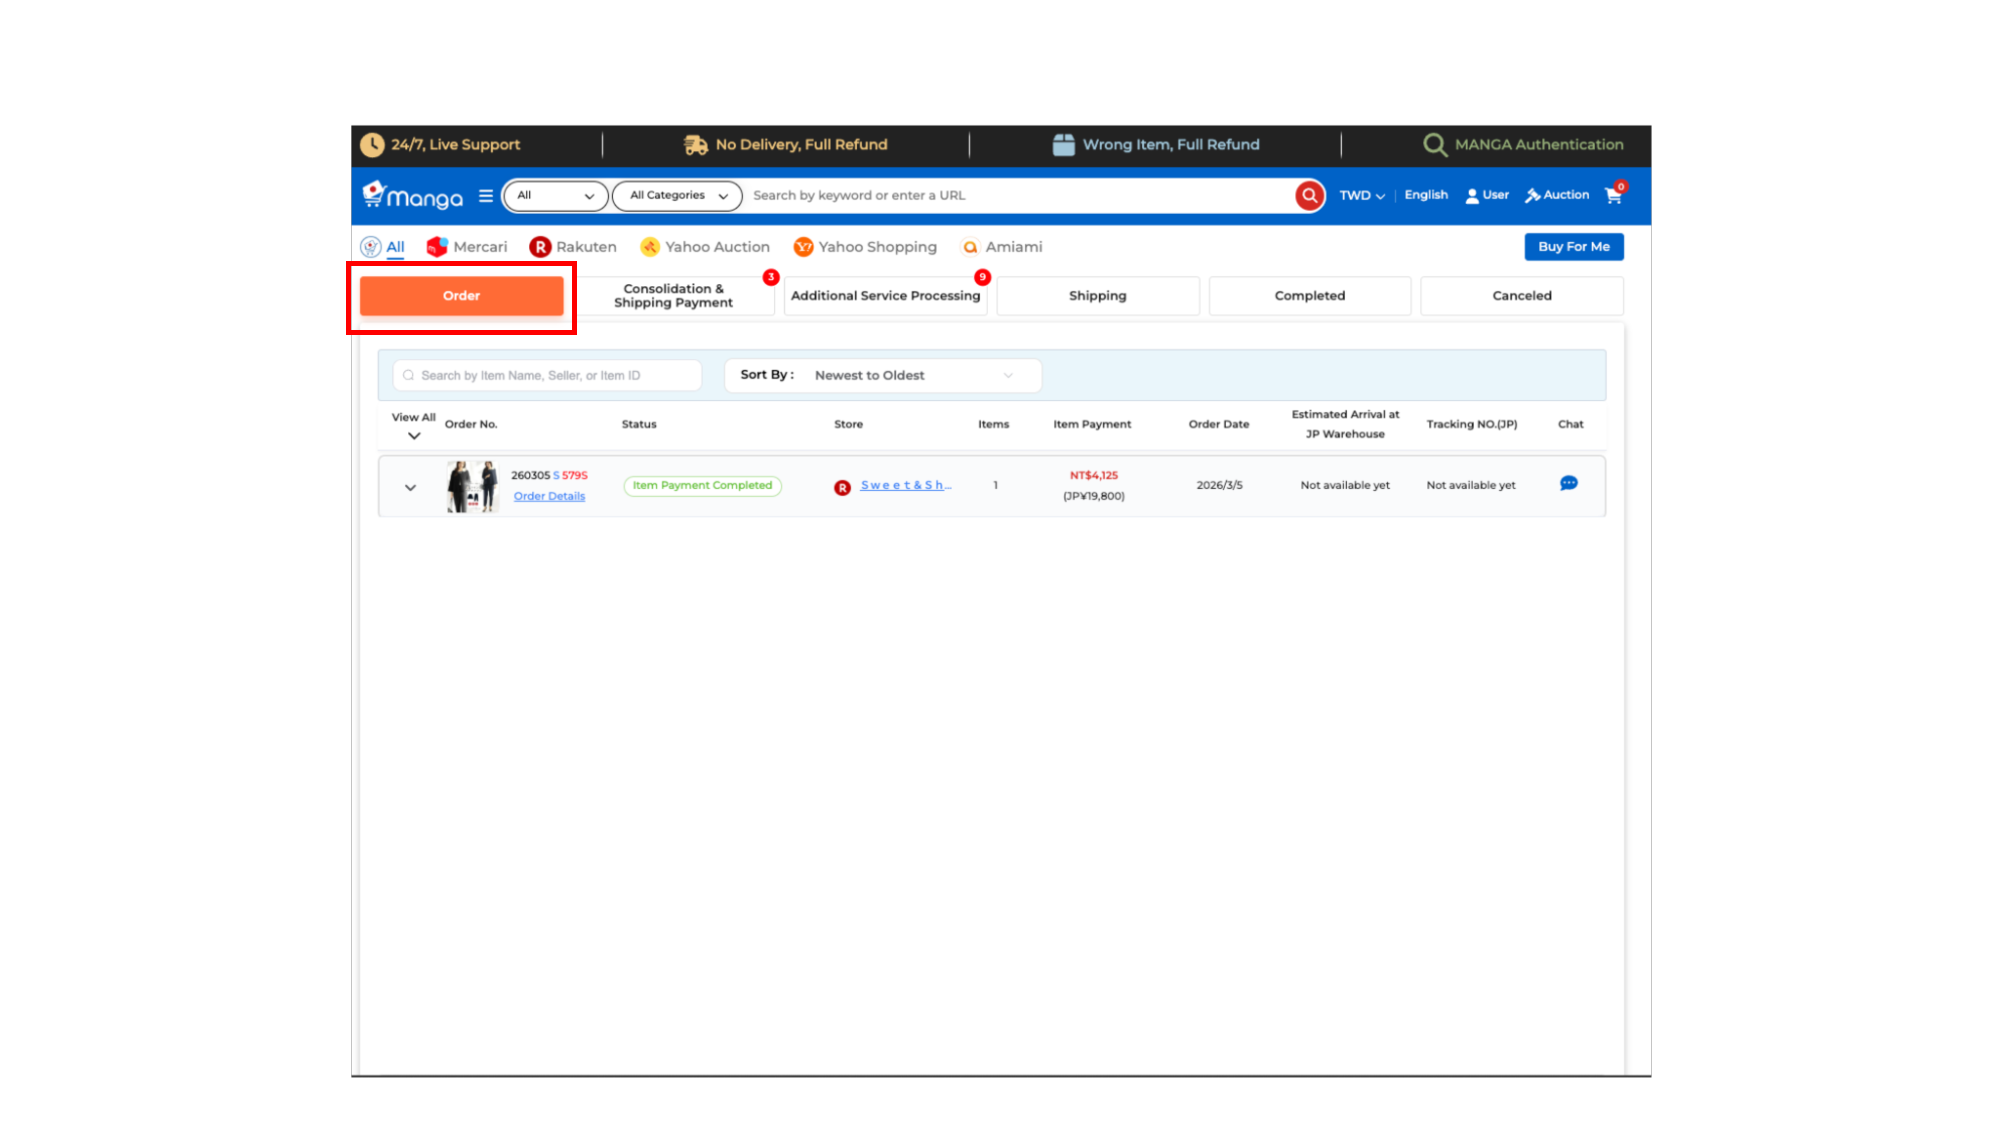Expand the View All chevron
1999x1148 pixels.
point(414,437)
